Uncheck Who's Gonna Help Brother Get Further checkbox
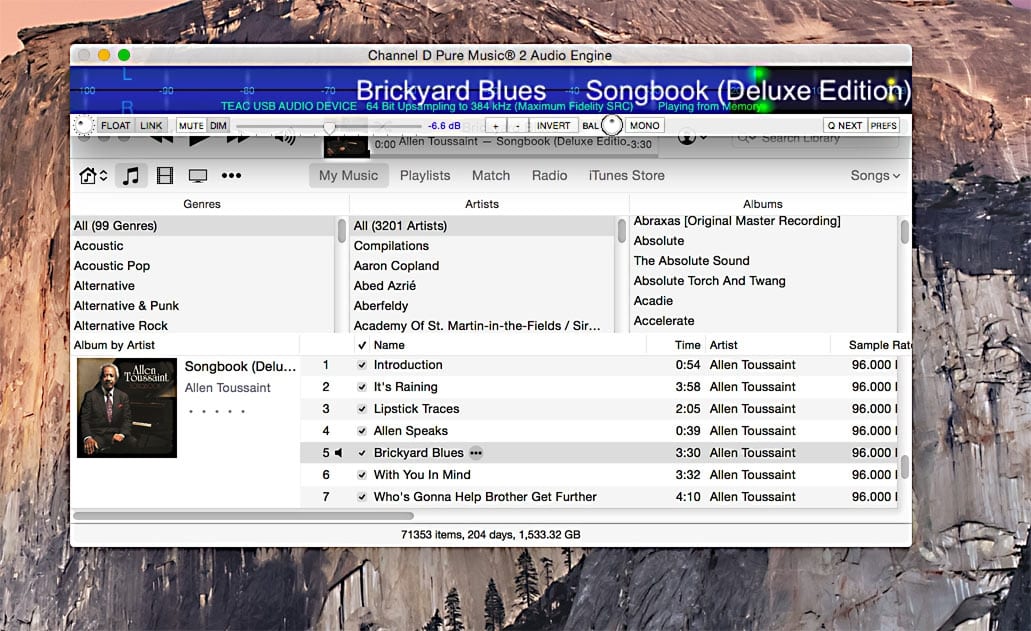Viewport: 1031px width, 631px height. tap(362, 497)
